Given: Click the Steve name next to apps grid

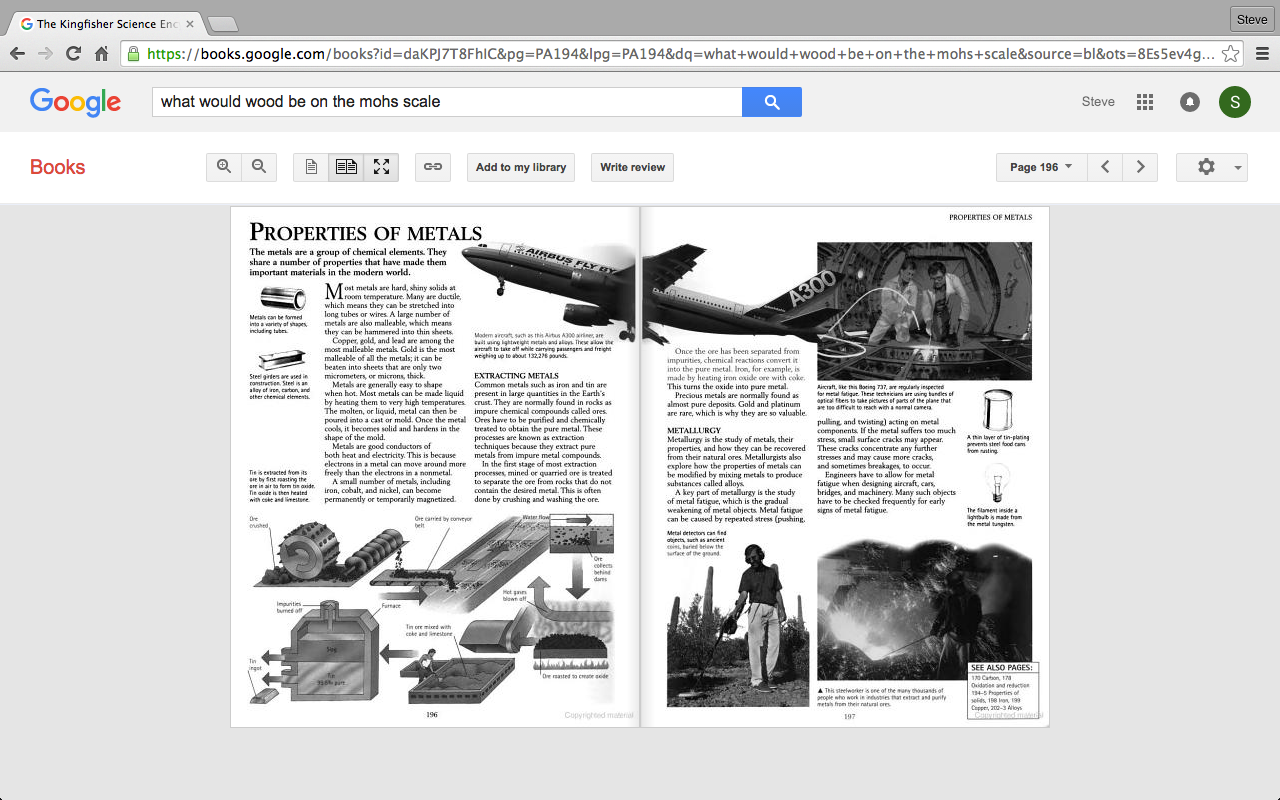Looking at the screenshot, I should [1098, 101].
